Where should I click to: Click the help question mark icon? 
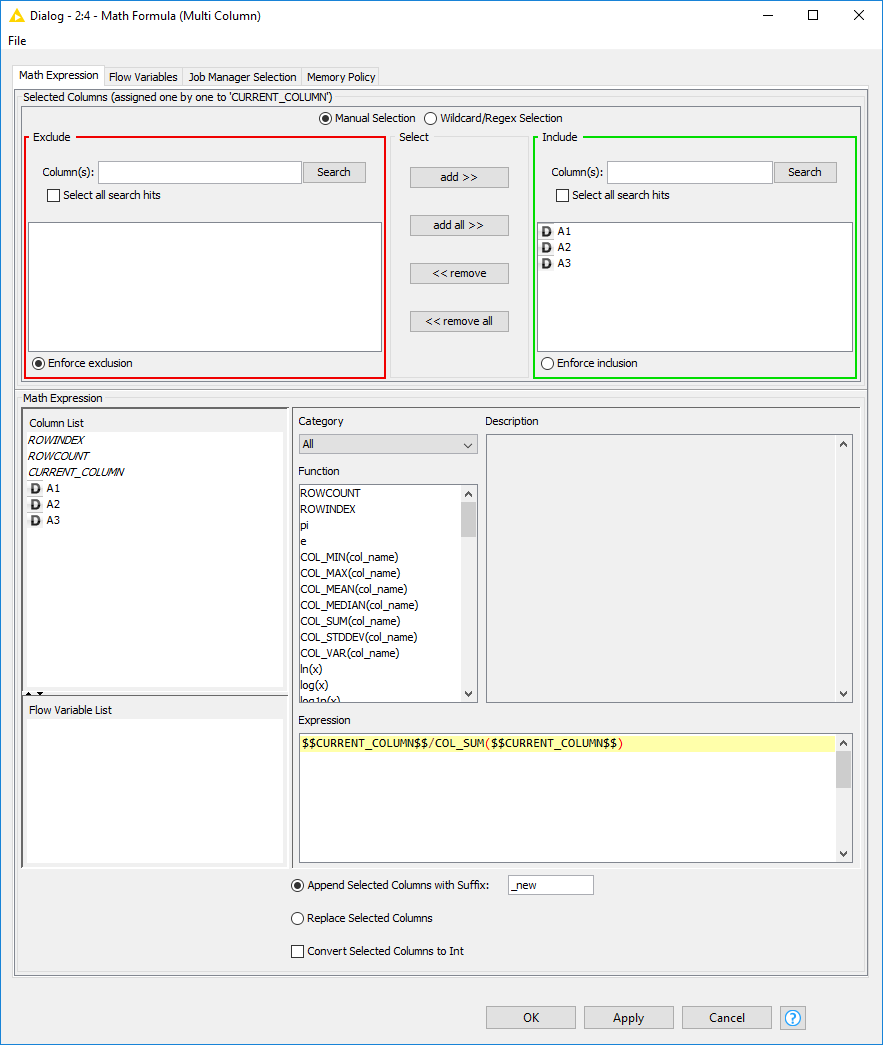(x=792, y=1017)
